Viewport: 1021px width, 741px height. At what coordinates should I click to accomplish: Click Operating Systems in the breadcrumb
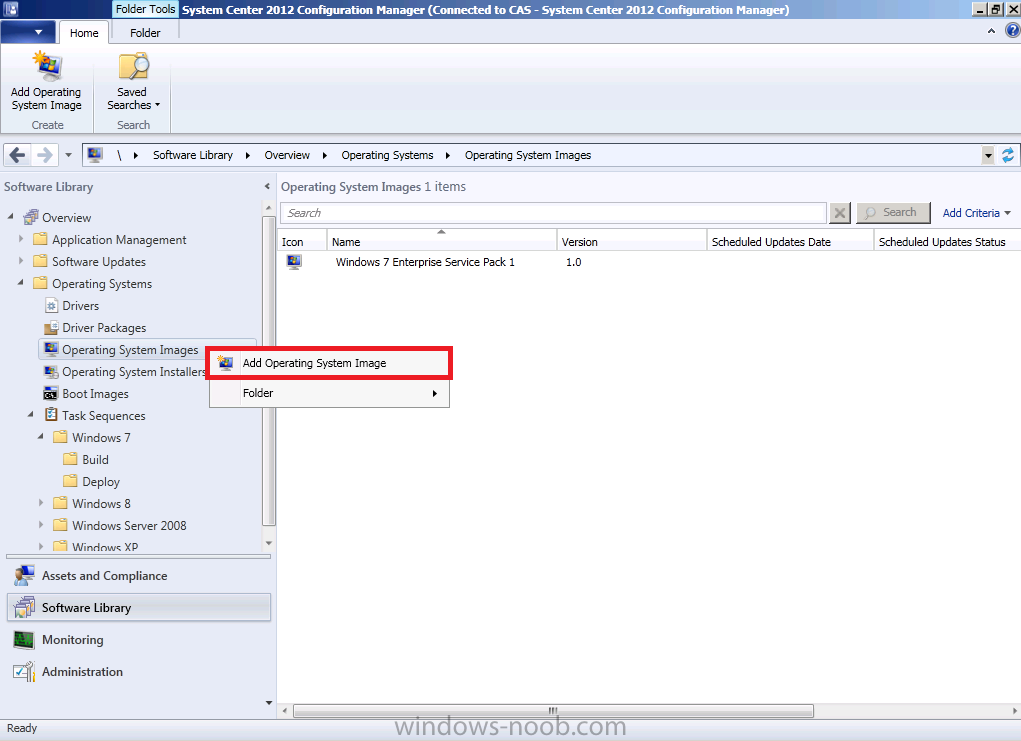tap(387, 155)
